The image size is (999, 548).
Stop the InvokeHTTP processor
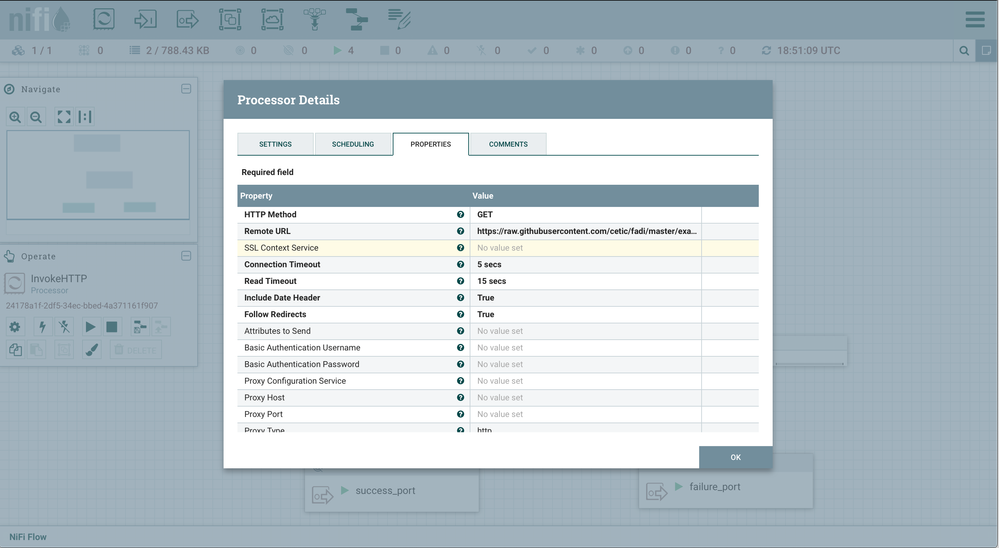coord(111,327)
